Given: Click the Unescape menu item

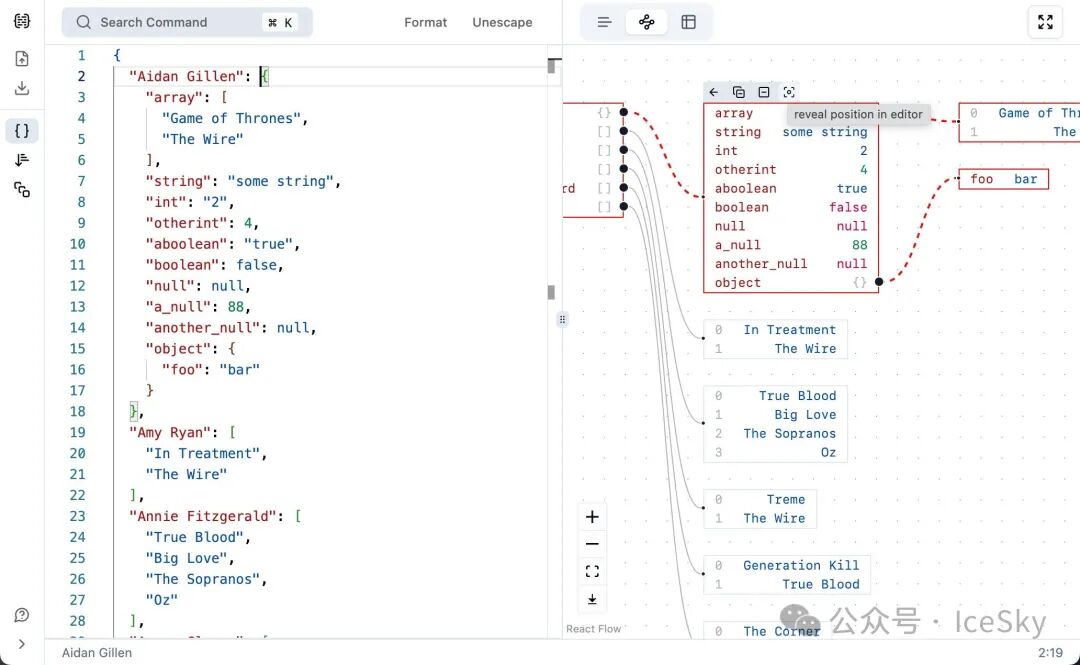Looking at the screenshot, I should coord(502,22).
